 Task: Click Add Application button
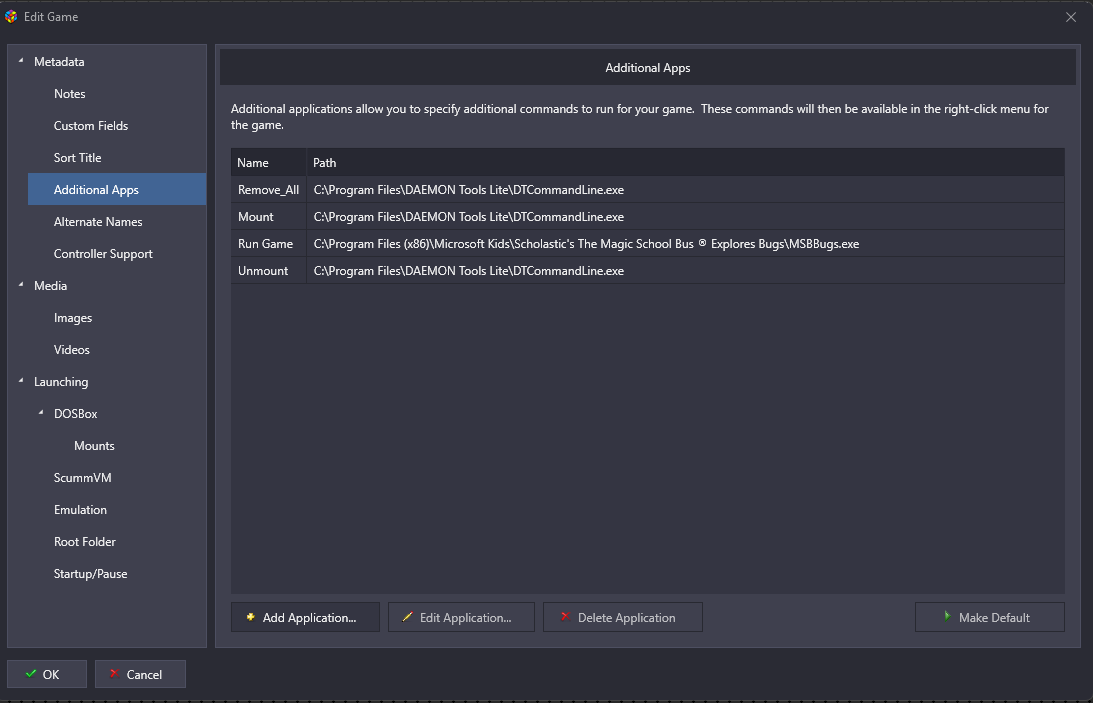click(305, 617)
